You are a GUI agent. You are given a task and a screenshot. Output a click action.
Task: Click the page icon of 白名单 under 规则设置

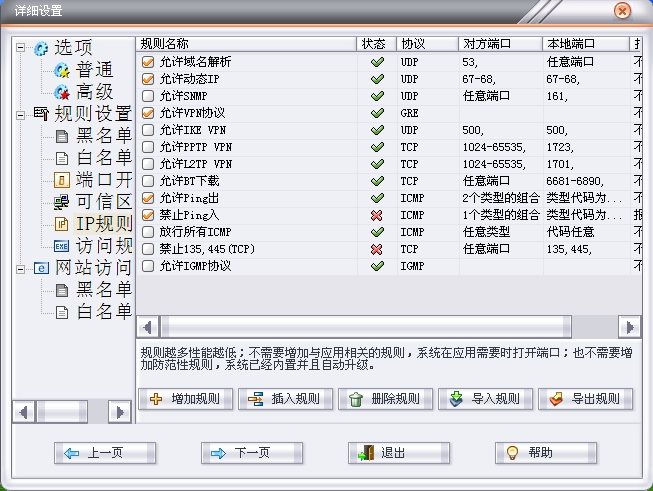click(x=62, y=158)
